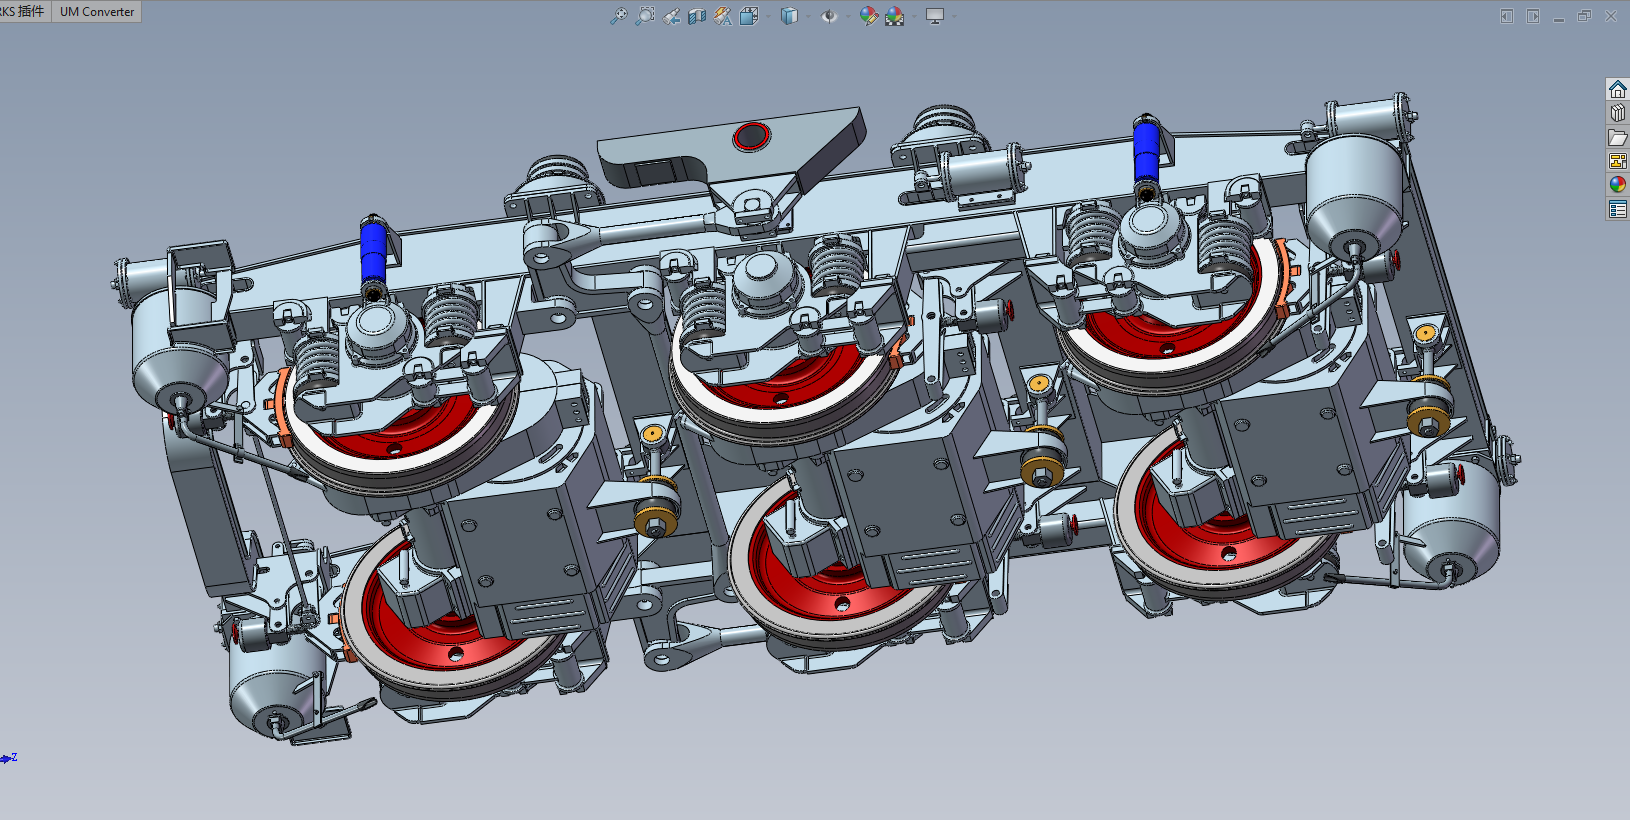Click the View Settings monitor icon
The height and width of the screenshot is (820, 1630).
935,16
